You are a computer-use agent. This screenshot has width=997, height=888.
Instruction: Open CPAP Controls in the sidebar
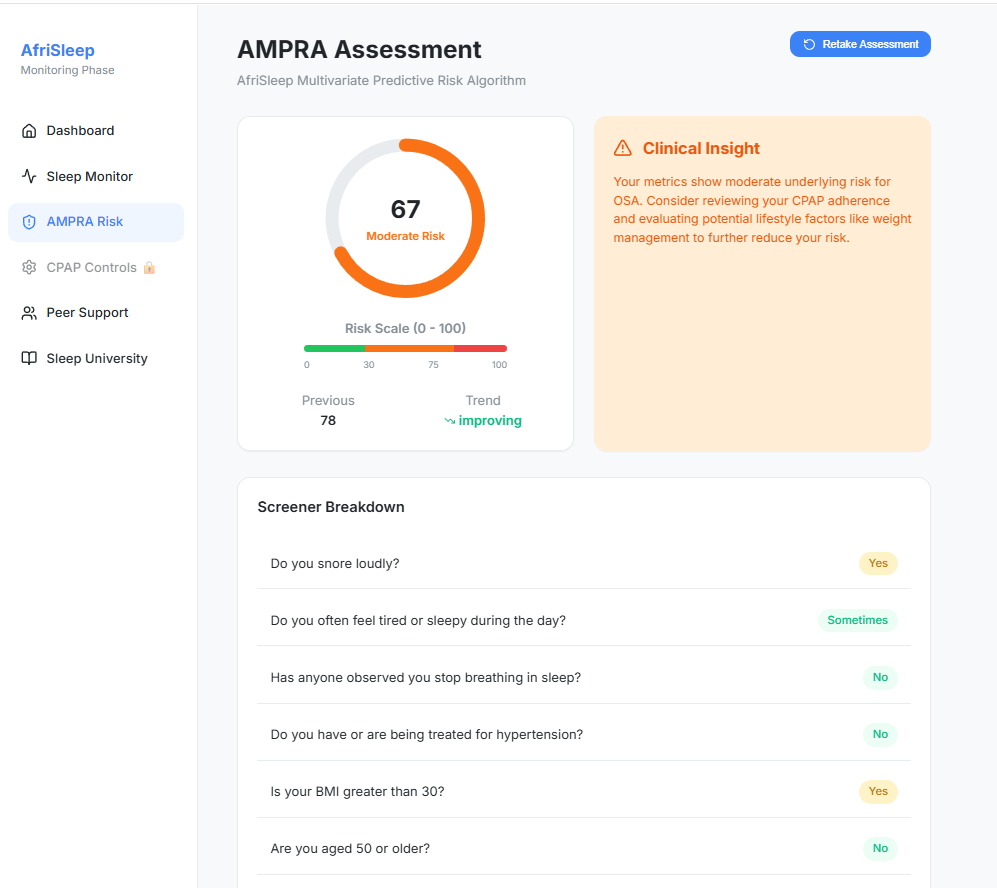tap(96, 268)
